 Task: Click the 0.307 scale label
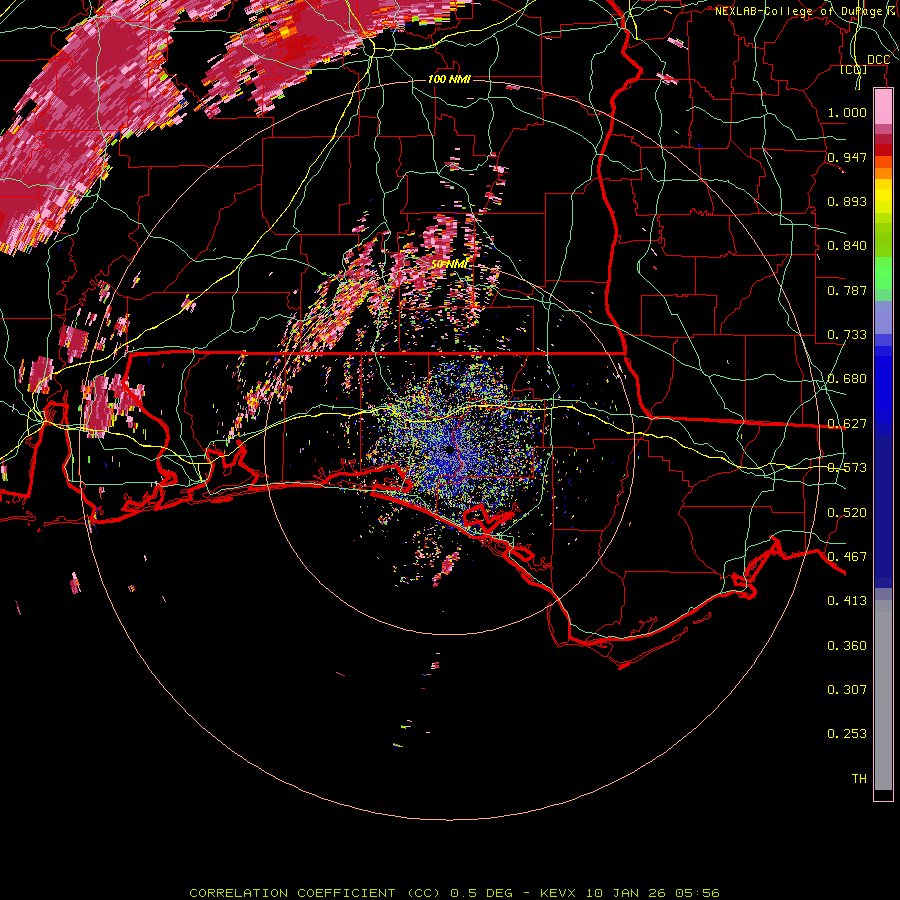(x=847, y=690)
